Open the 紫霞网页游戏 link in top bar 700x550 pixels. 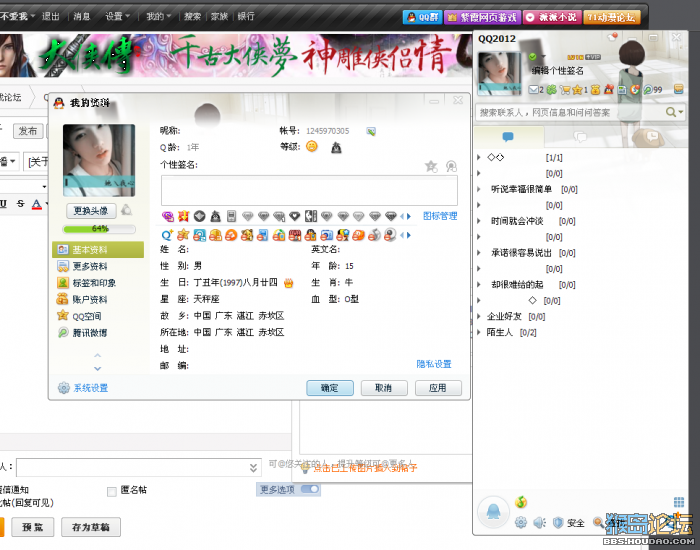tap(482, 17)
